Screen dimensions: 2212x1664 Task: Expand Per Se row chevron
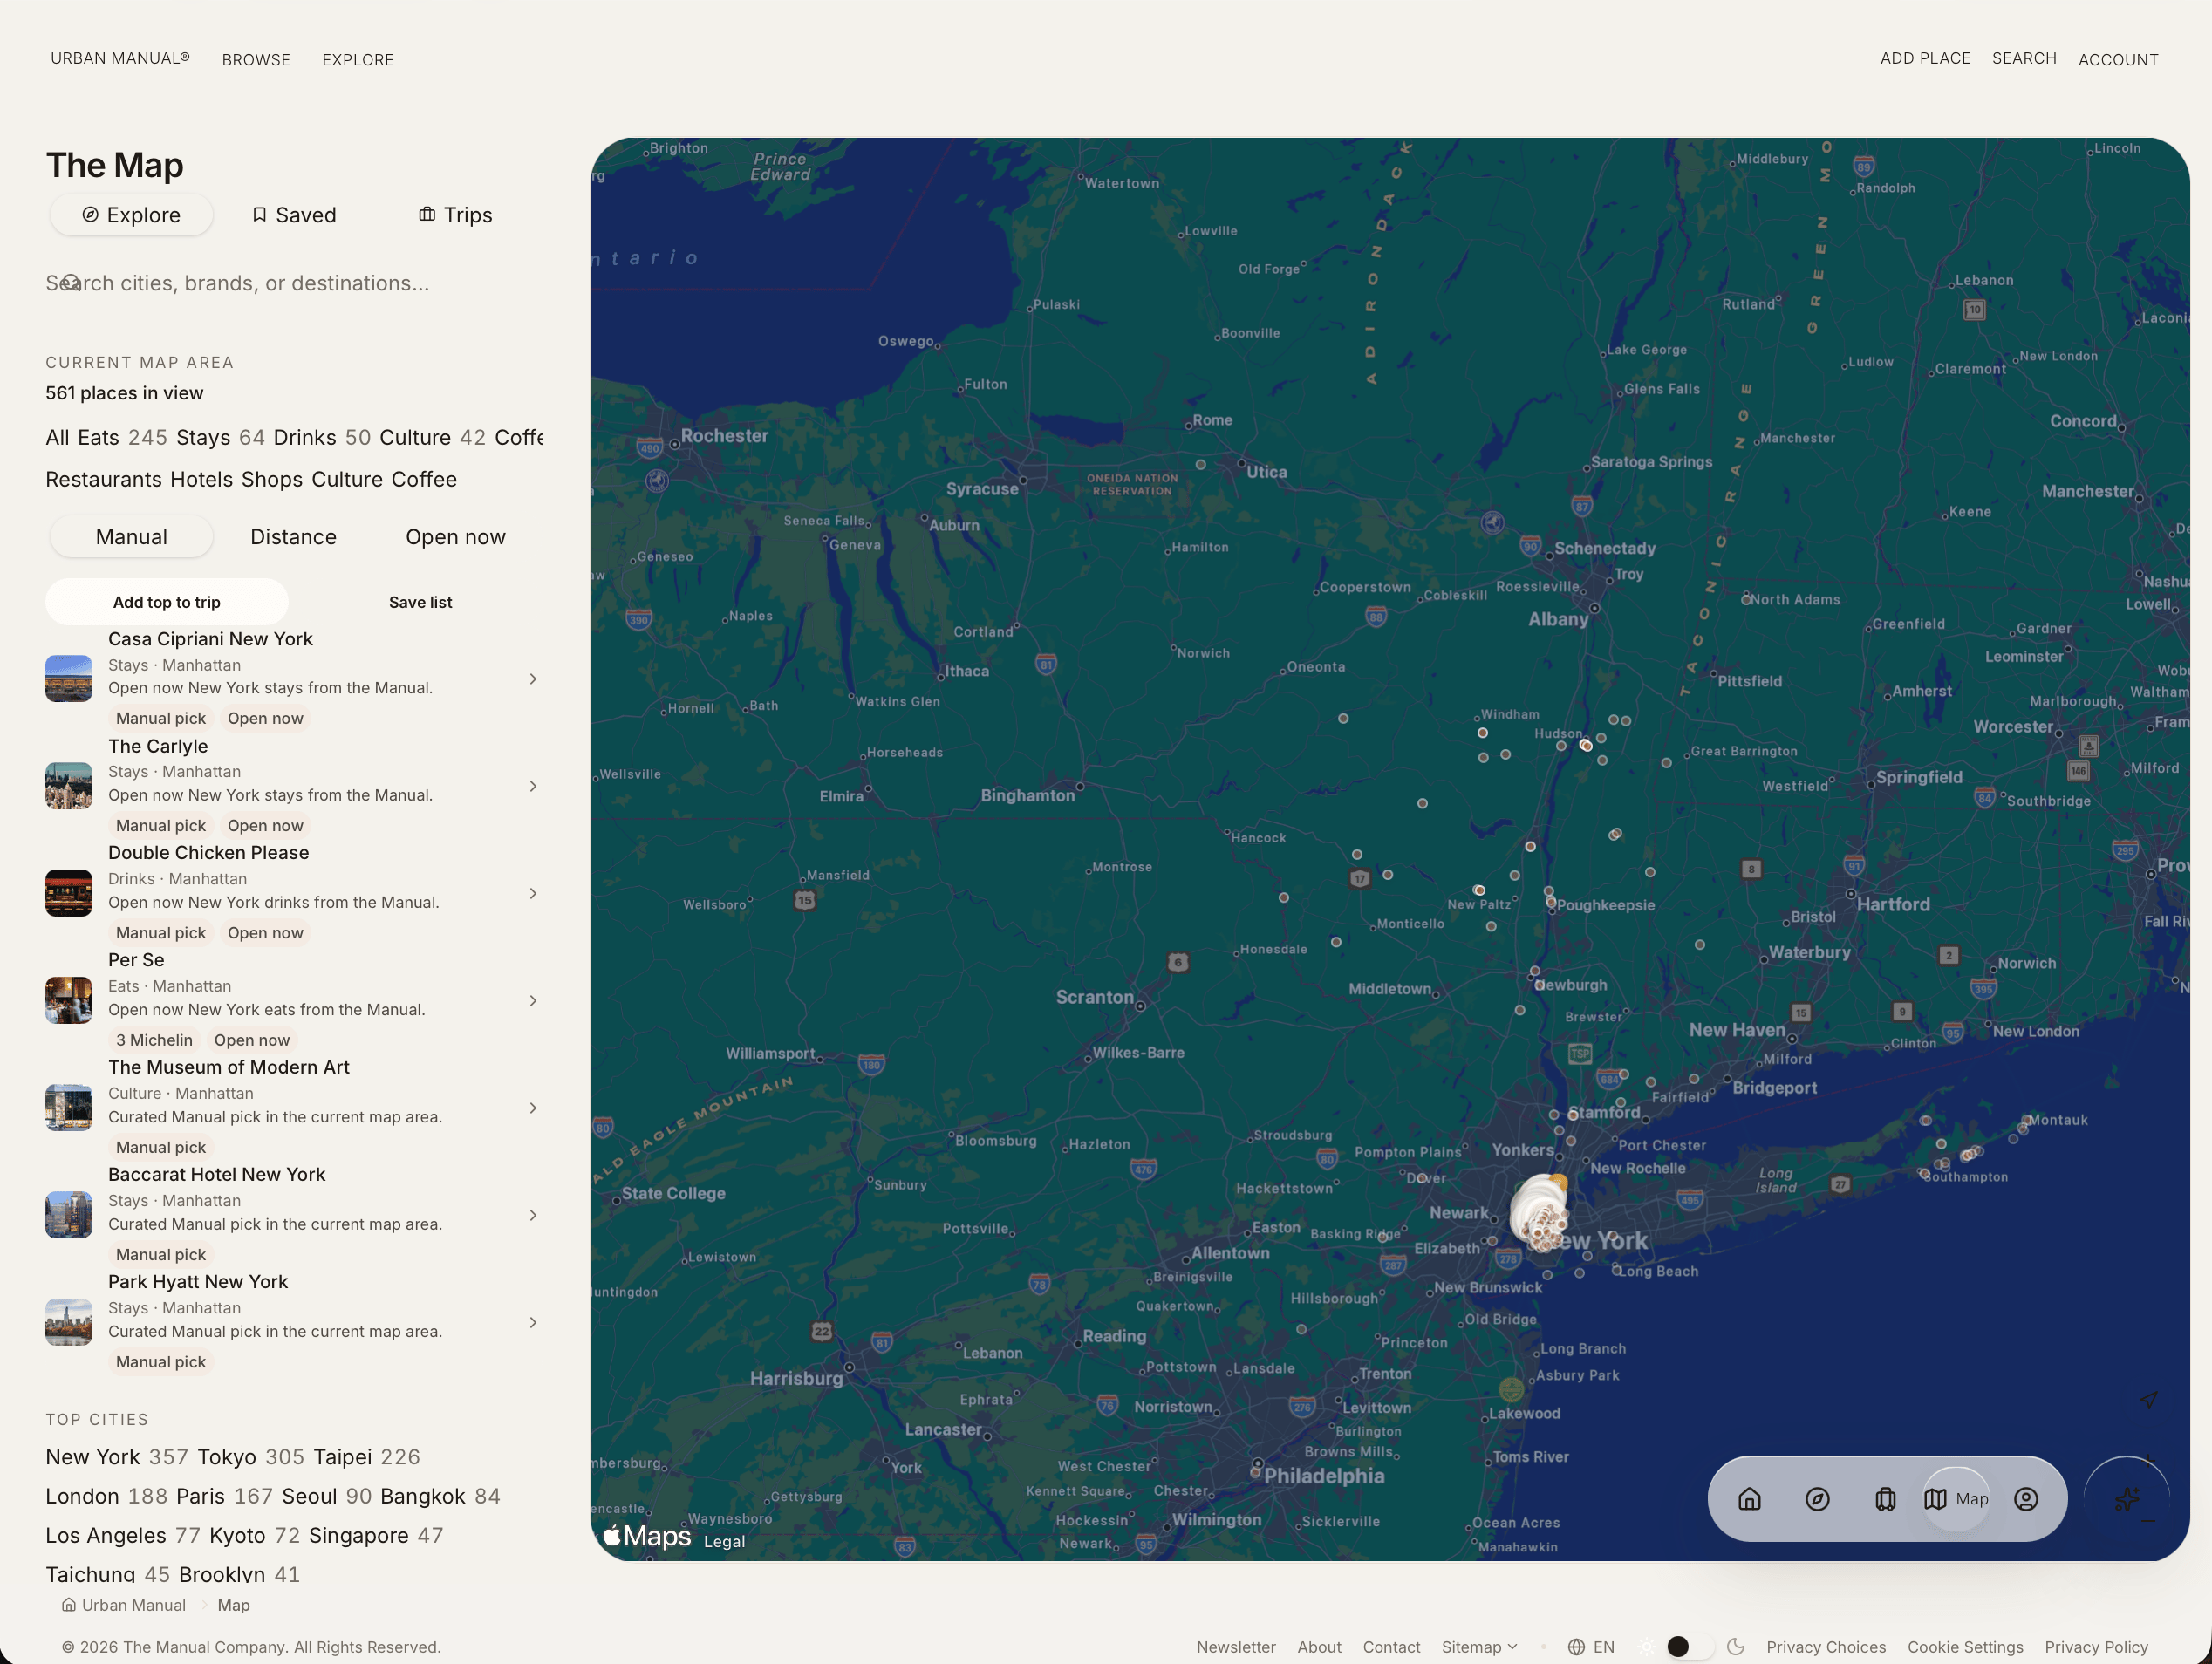point(533,1001)
